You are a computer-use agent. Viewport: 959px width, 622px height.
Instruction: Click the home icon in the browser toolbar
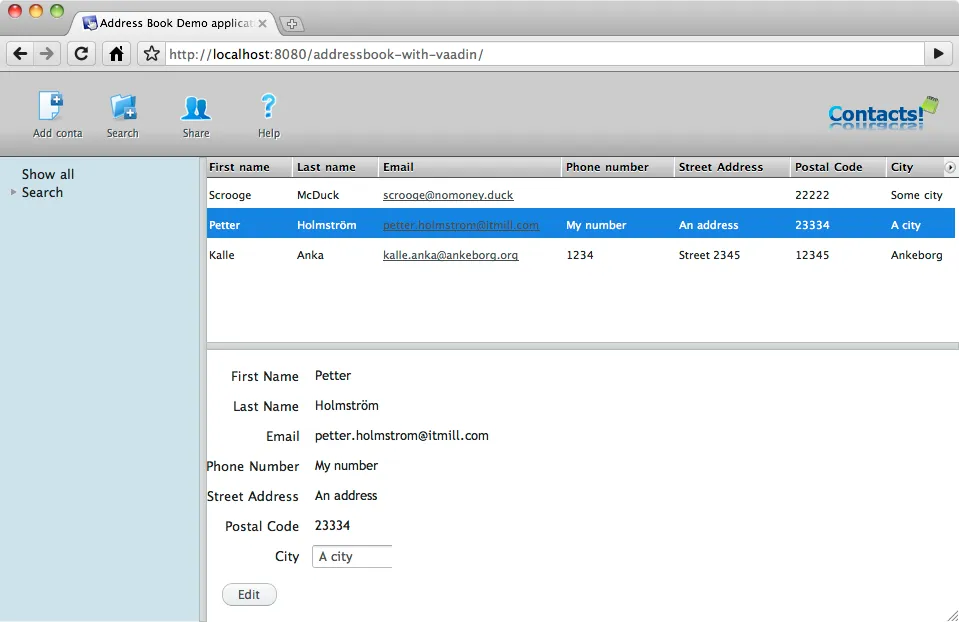[114, 53]
